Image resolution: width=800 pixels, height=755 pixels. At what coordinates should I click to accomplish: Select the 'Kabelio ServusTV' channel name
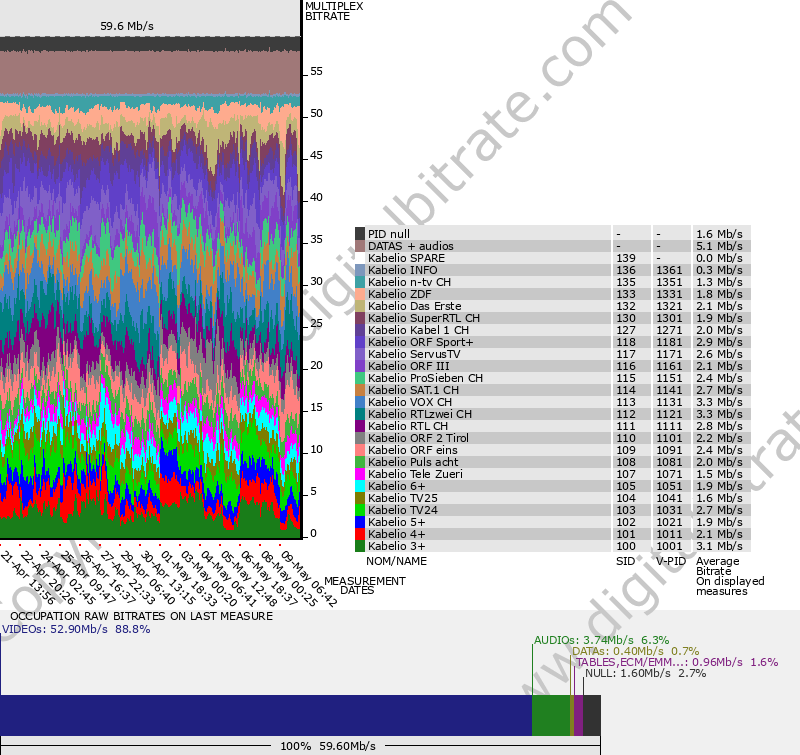pyautogui.click(x=414, y=354)
